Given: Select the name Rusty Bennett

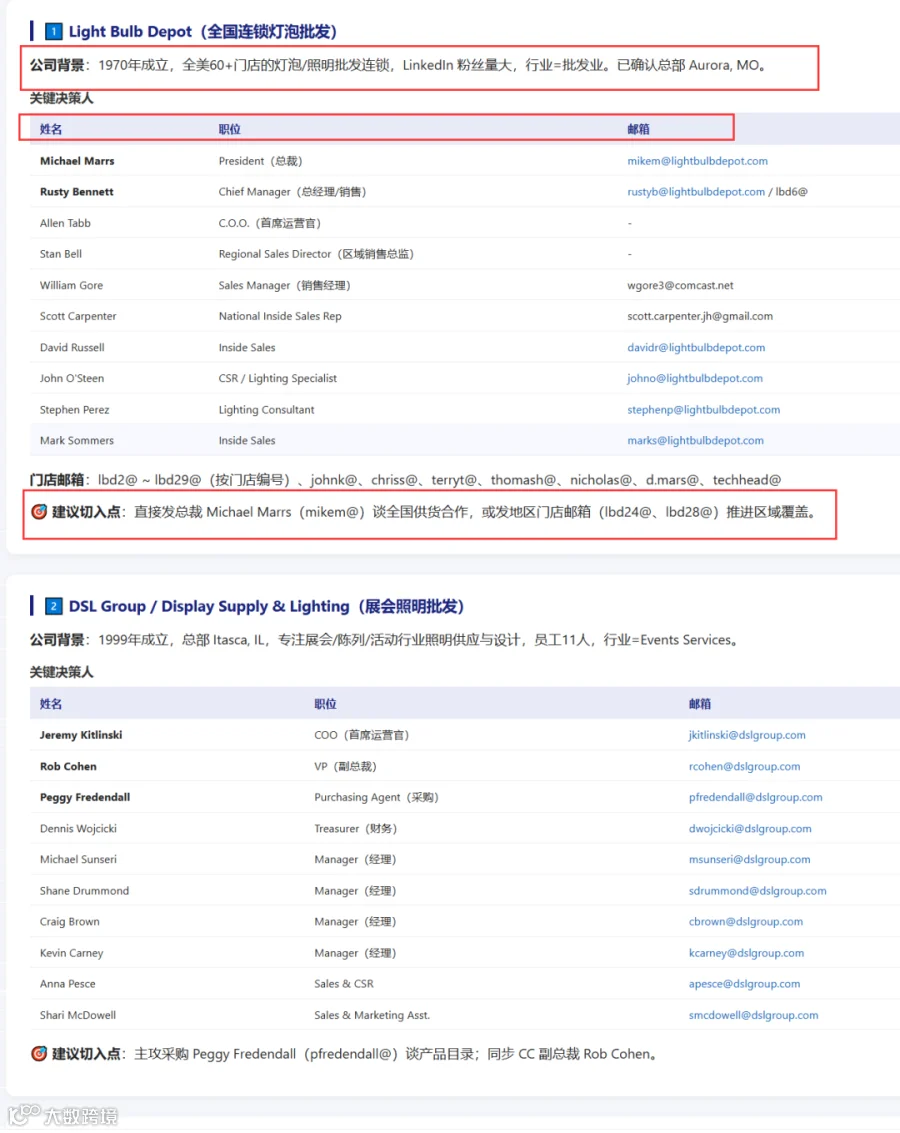Looking at the screenshot, I should [77, 192].
